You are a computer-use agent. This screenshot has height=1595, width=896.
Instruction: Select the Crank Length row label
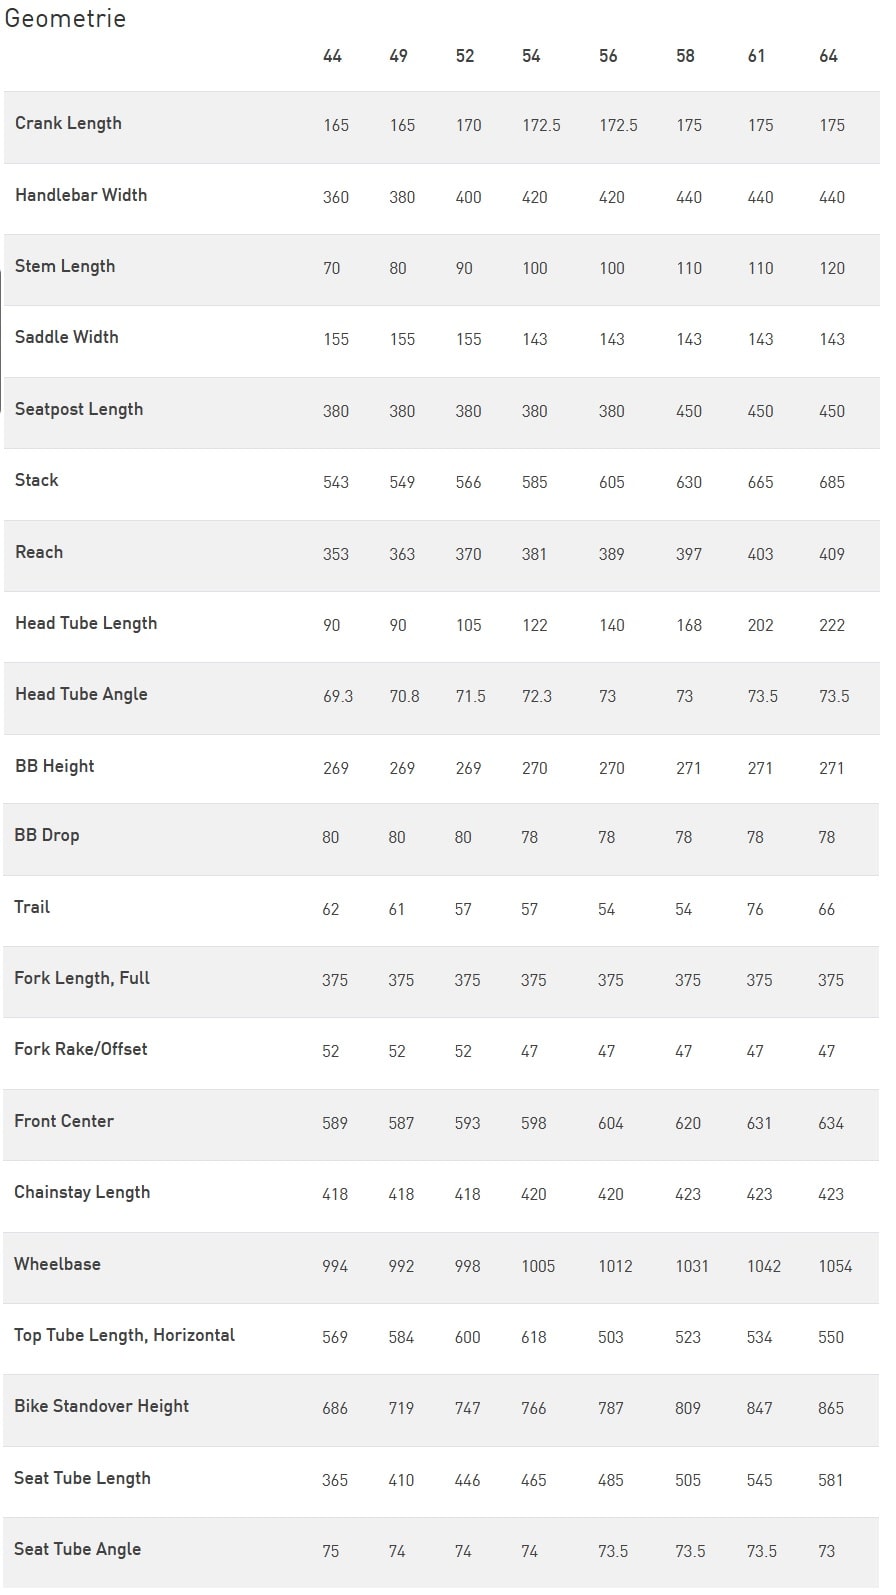pos(68,123)
